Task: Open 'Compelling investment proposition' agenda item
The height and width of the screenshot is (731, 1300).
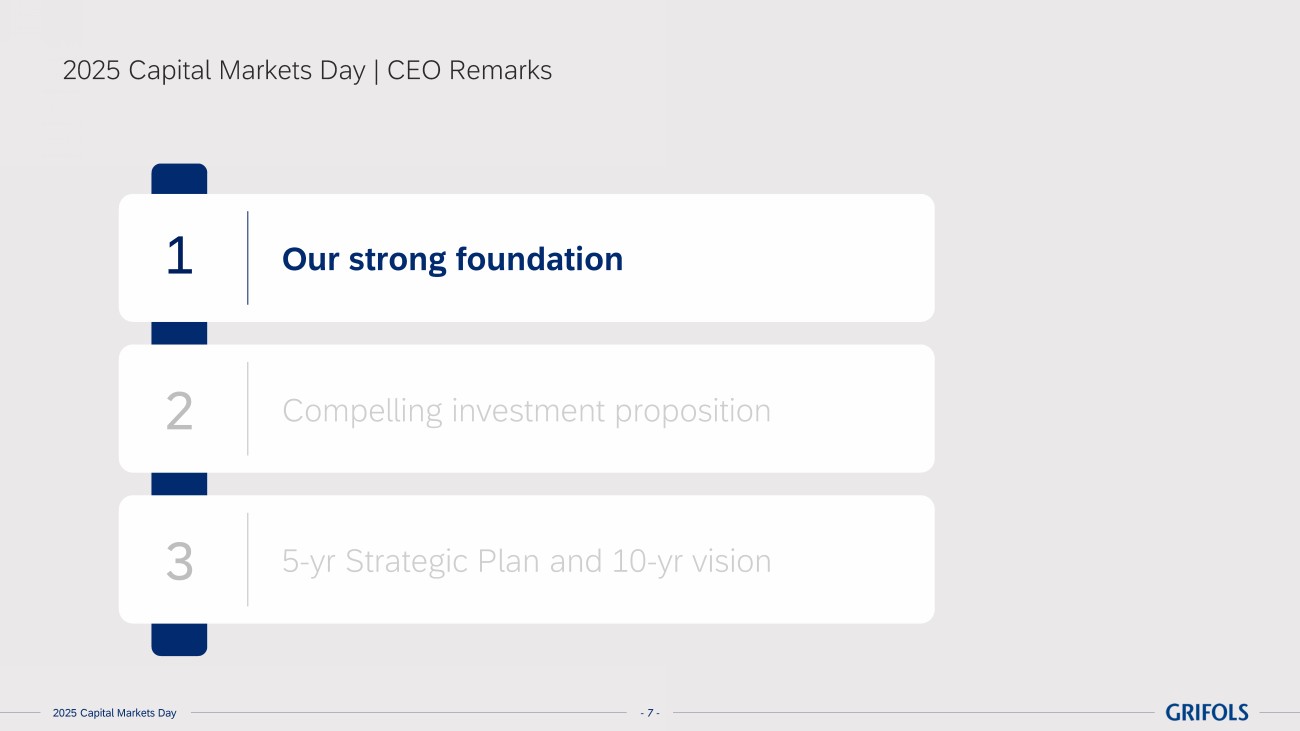Action: point(526,410)
